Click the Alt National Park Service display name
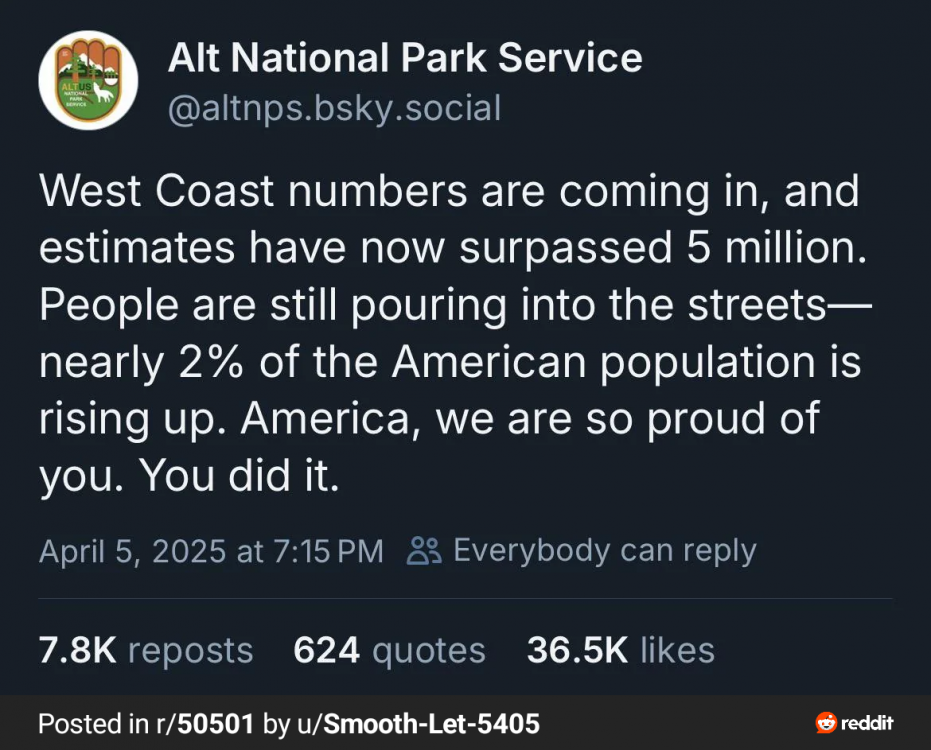 [405, 58]
